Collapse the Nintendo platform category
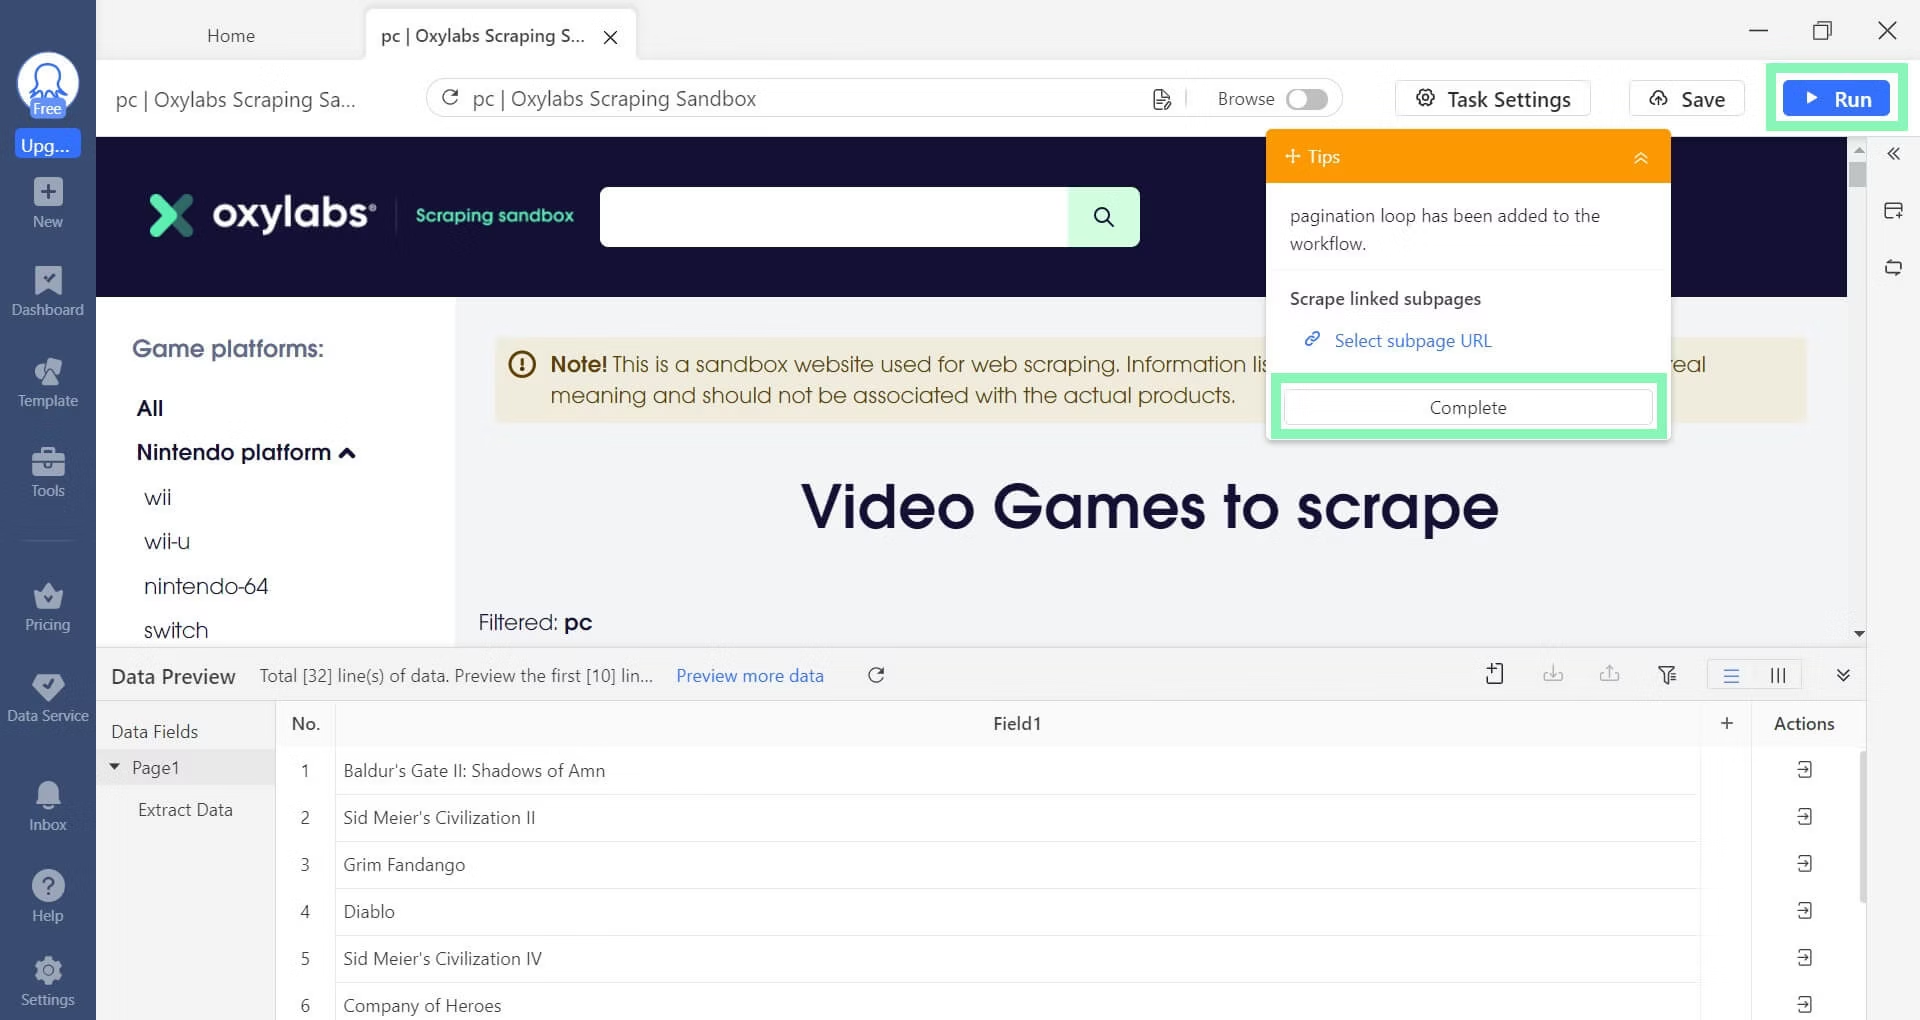Viewport: 1920px width, 1020px height. click(x=346, y=453)
